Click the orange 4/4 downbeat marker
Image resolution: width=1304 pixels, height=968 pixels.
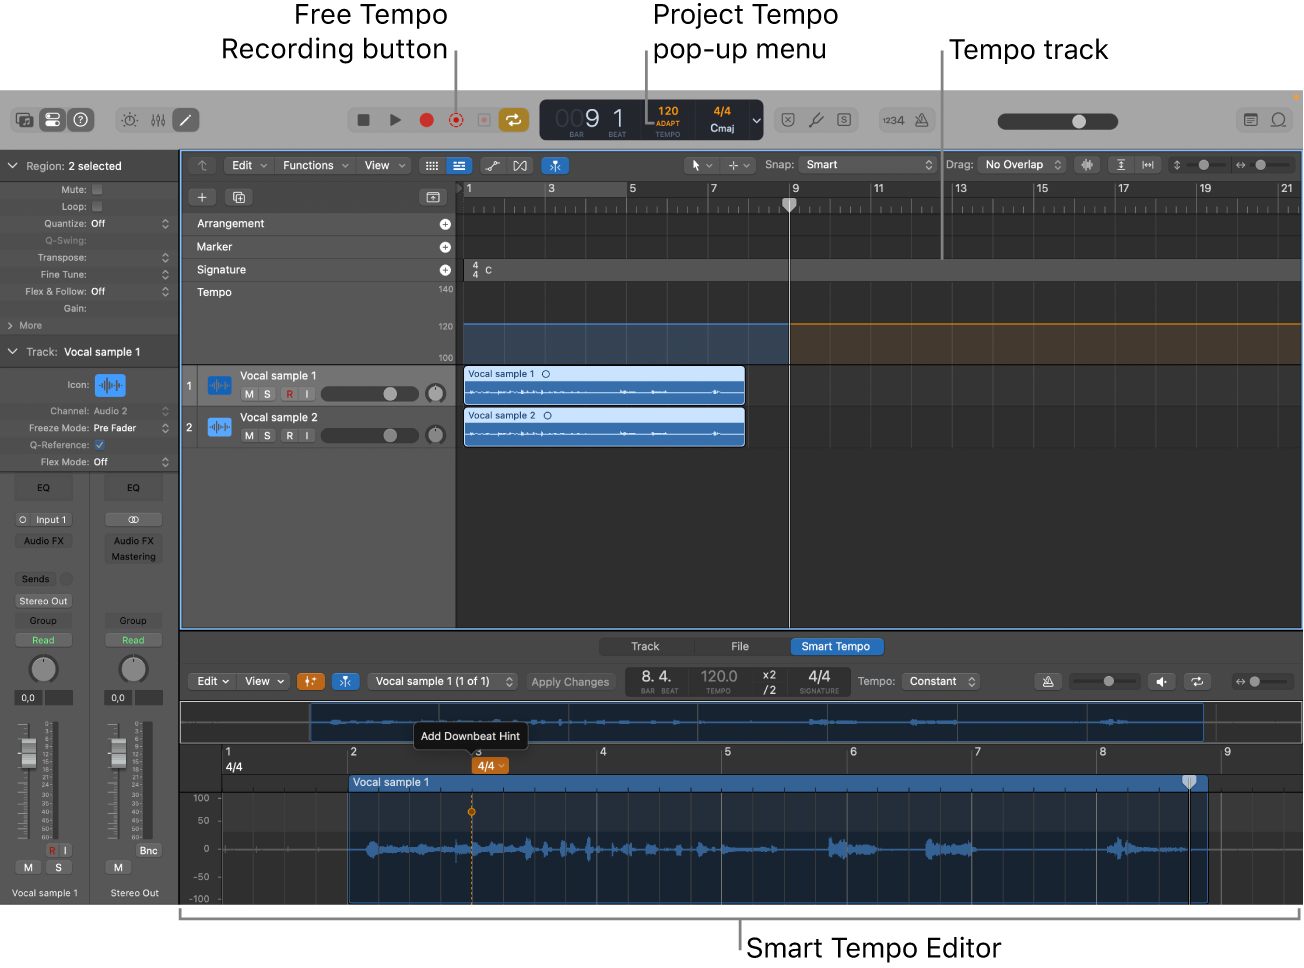489,765
